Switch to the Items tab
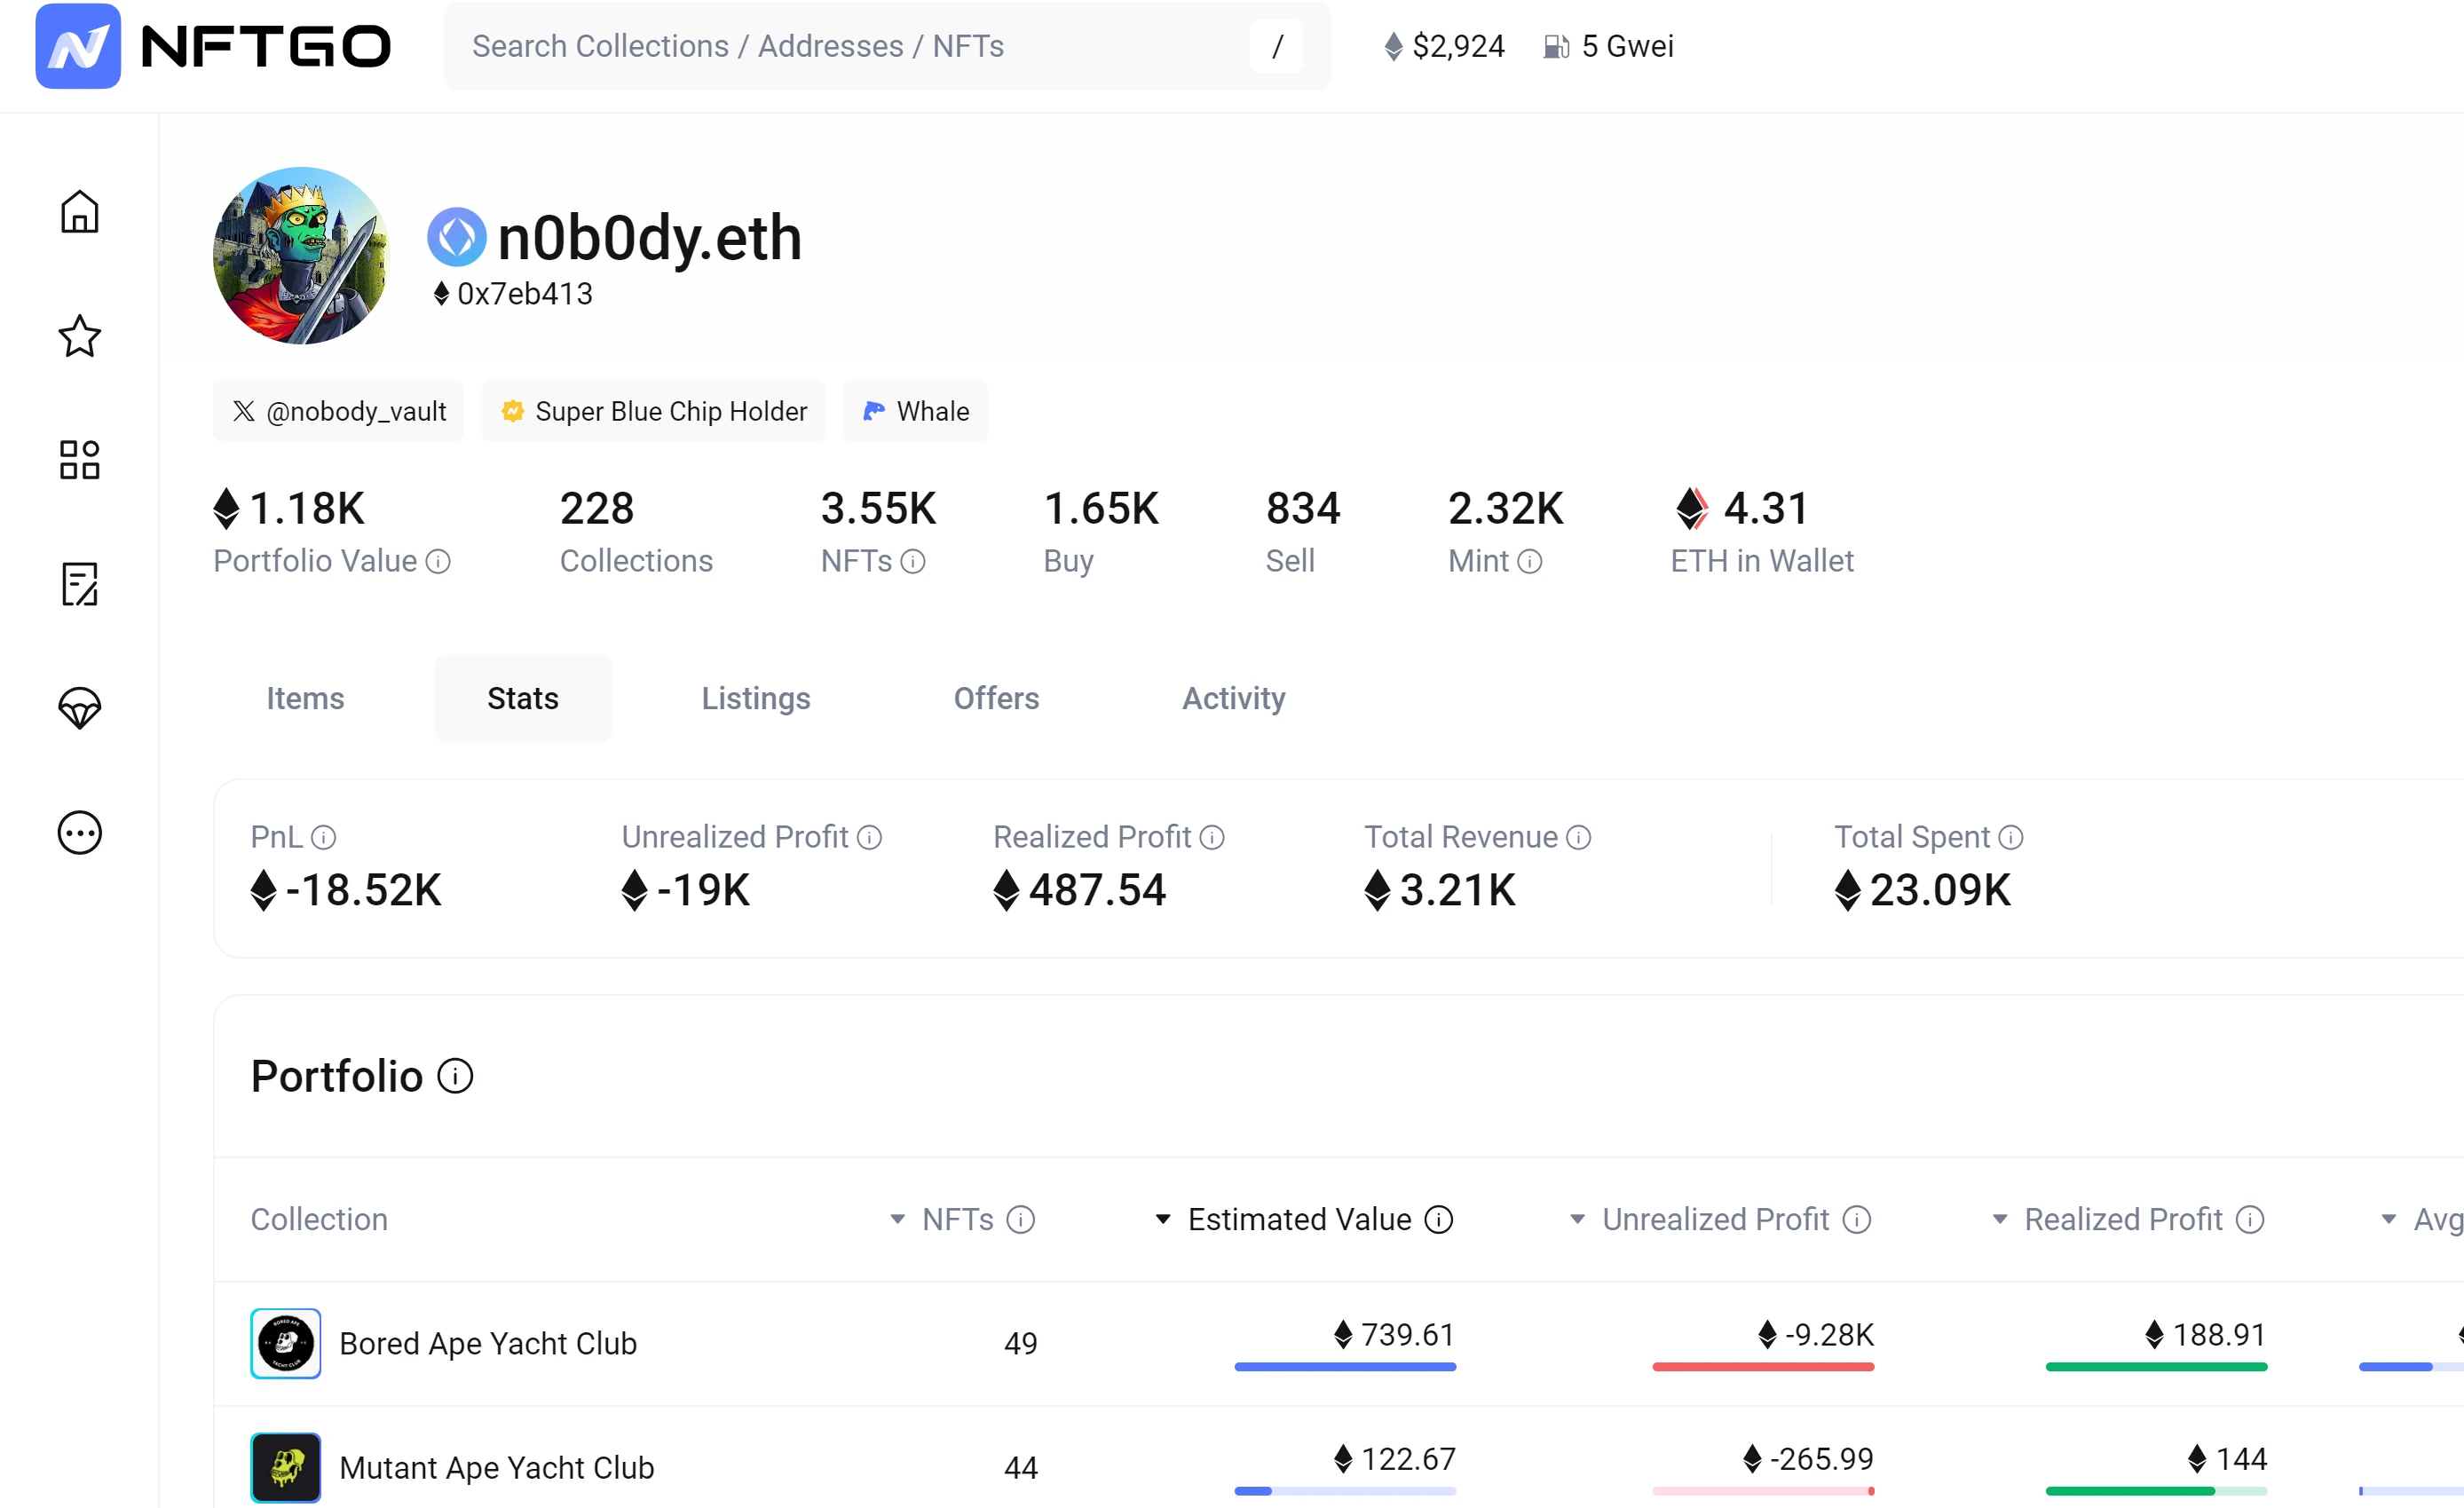Screen dimensions: 2464x1508 305,698
